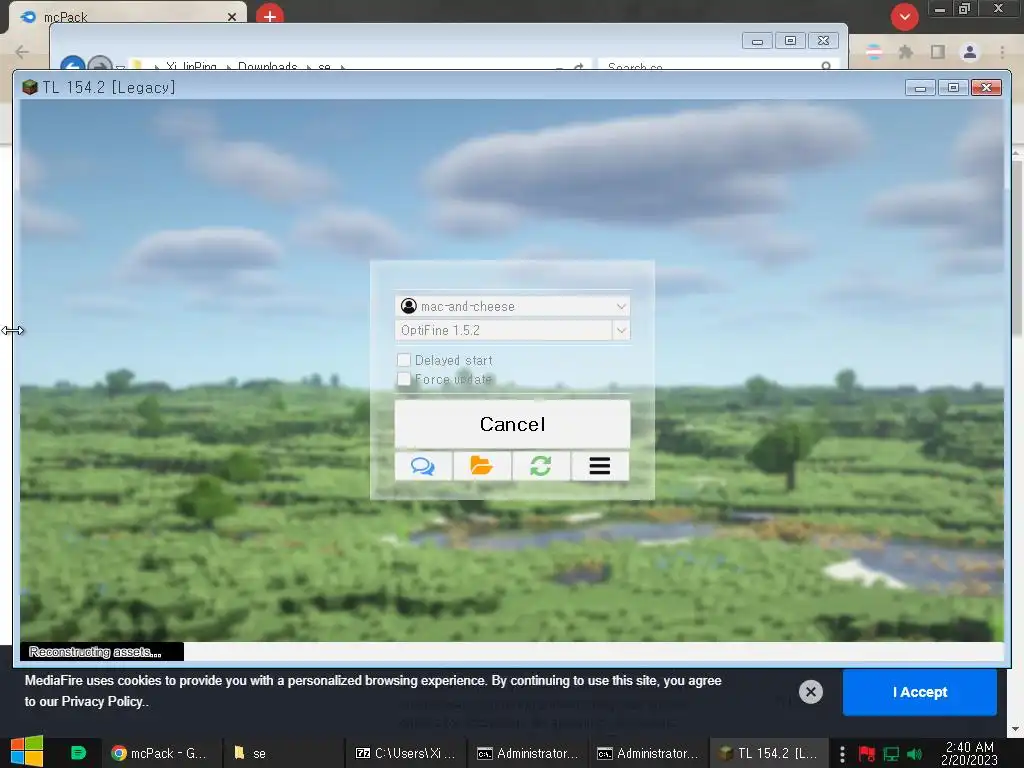Click the Explorer forward navigation arrow
Screen dimensions: 1024x768
[99, 64]
